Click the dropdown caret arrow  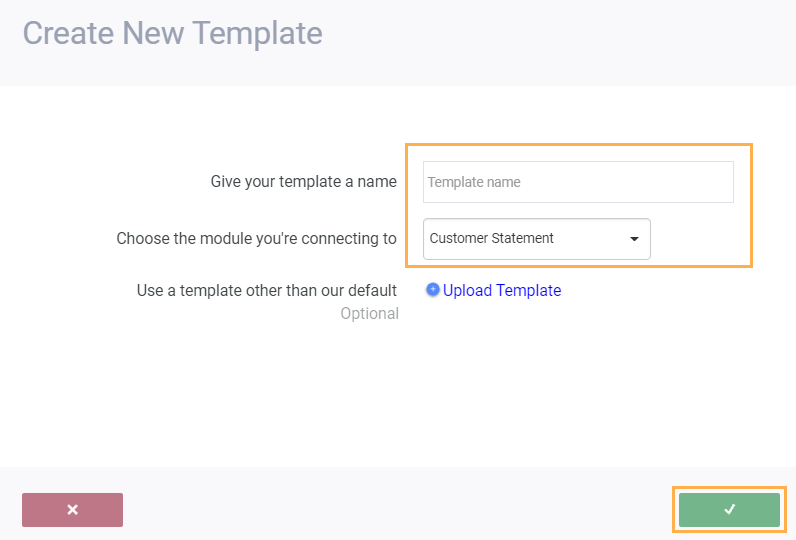coord(634,239)
